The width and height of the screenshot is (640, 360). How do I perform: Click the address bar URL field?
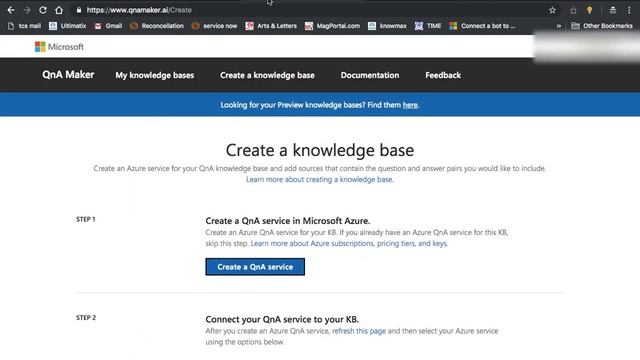pos(310,10)
